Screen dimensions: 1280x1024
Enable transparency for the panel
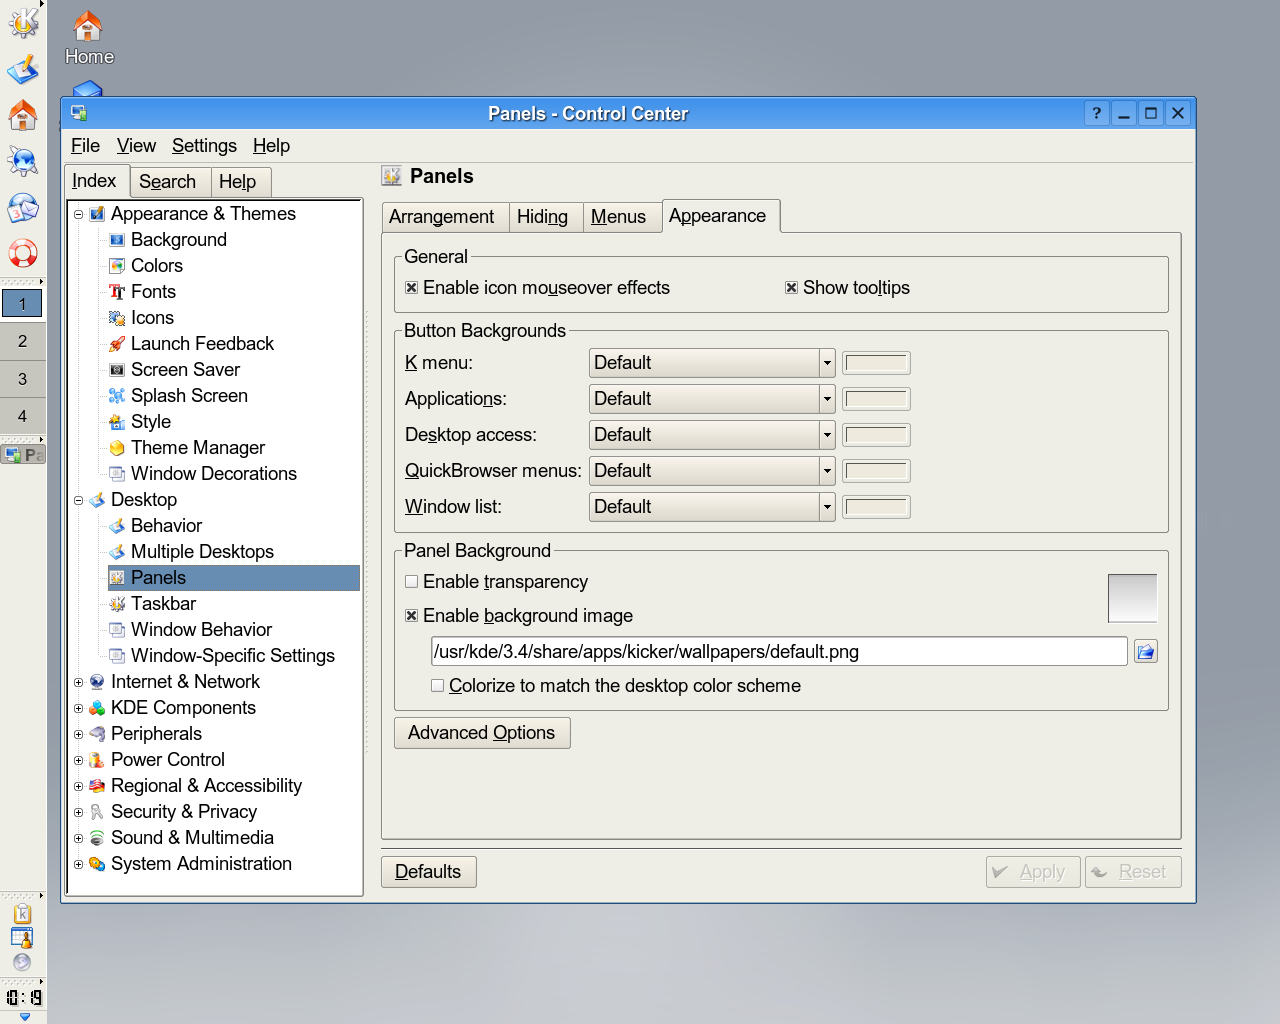[x=411, y=582]
